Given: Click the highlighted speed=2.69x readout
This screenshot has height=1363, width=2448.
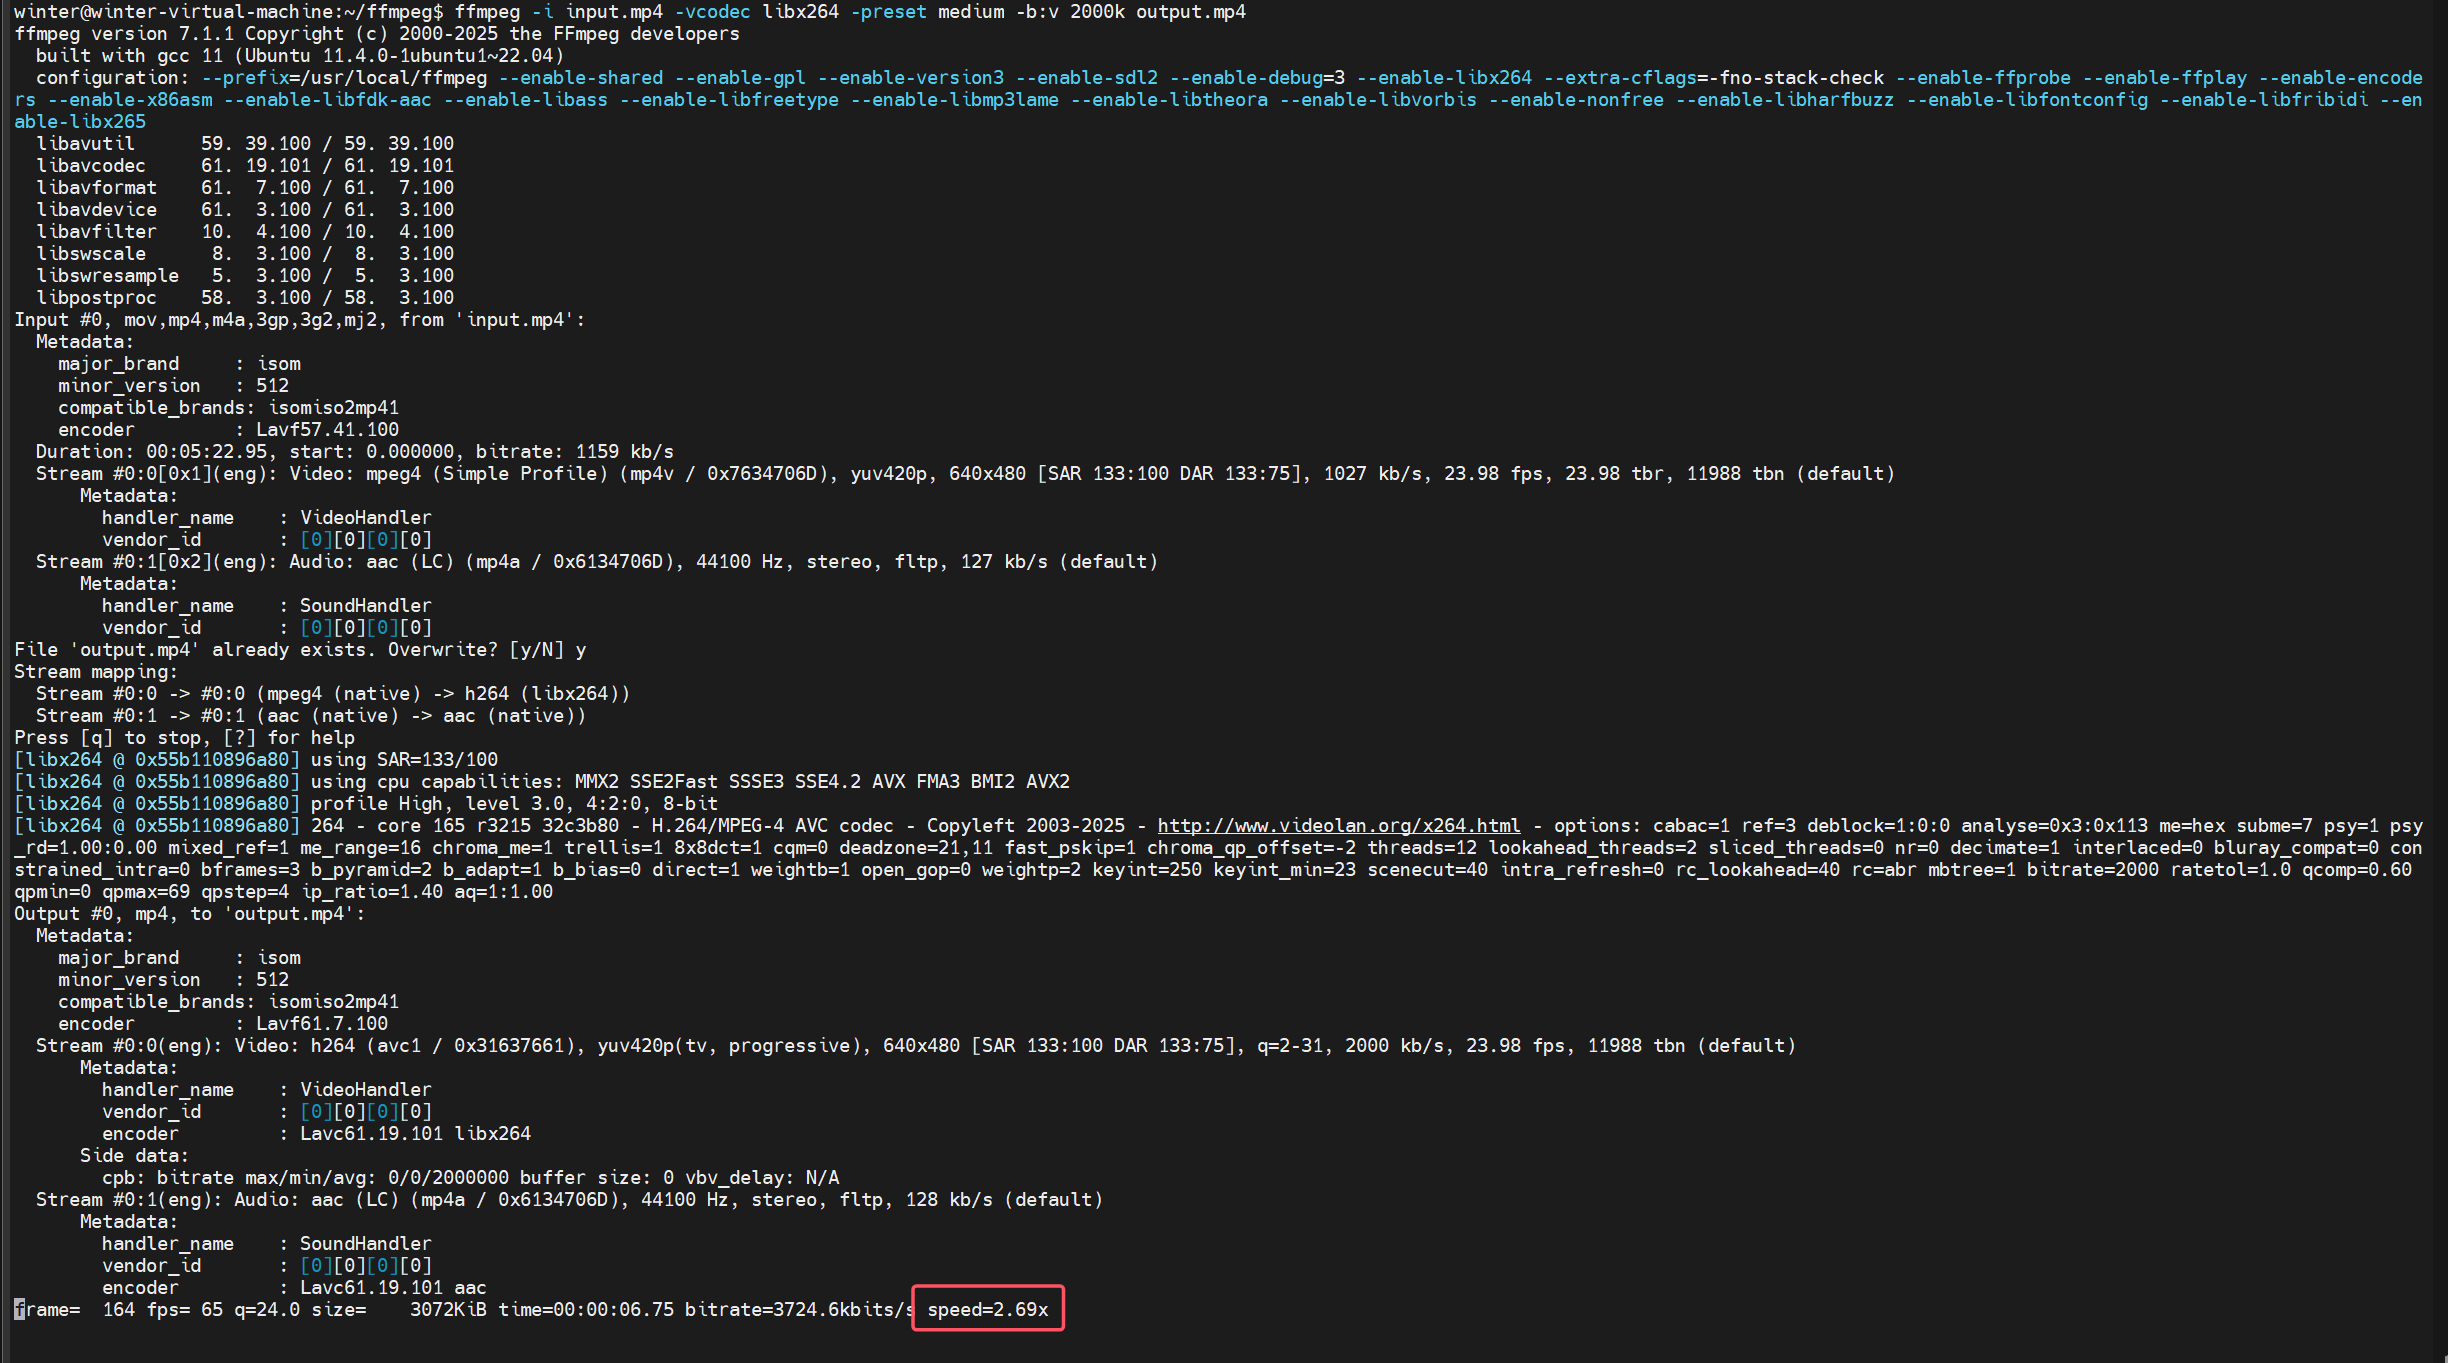Looking at the screenshot, I should click(x=988, y=1309).
